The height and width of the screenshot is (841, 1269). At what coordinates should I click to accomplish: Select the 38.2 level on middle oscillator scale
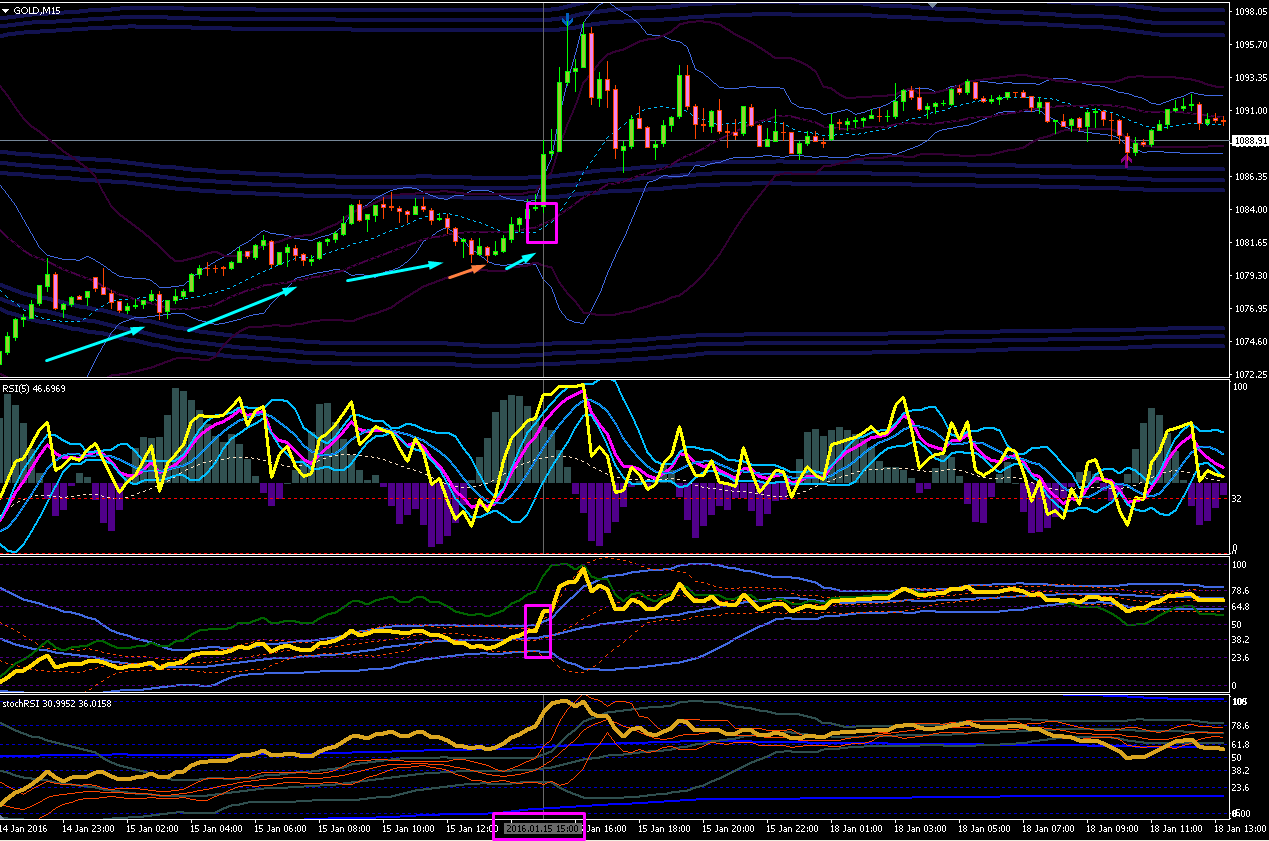[1241, 639]
